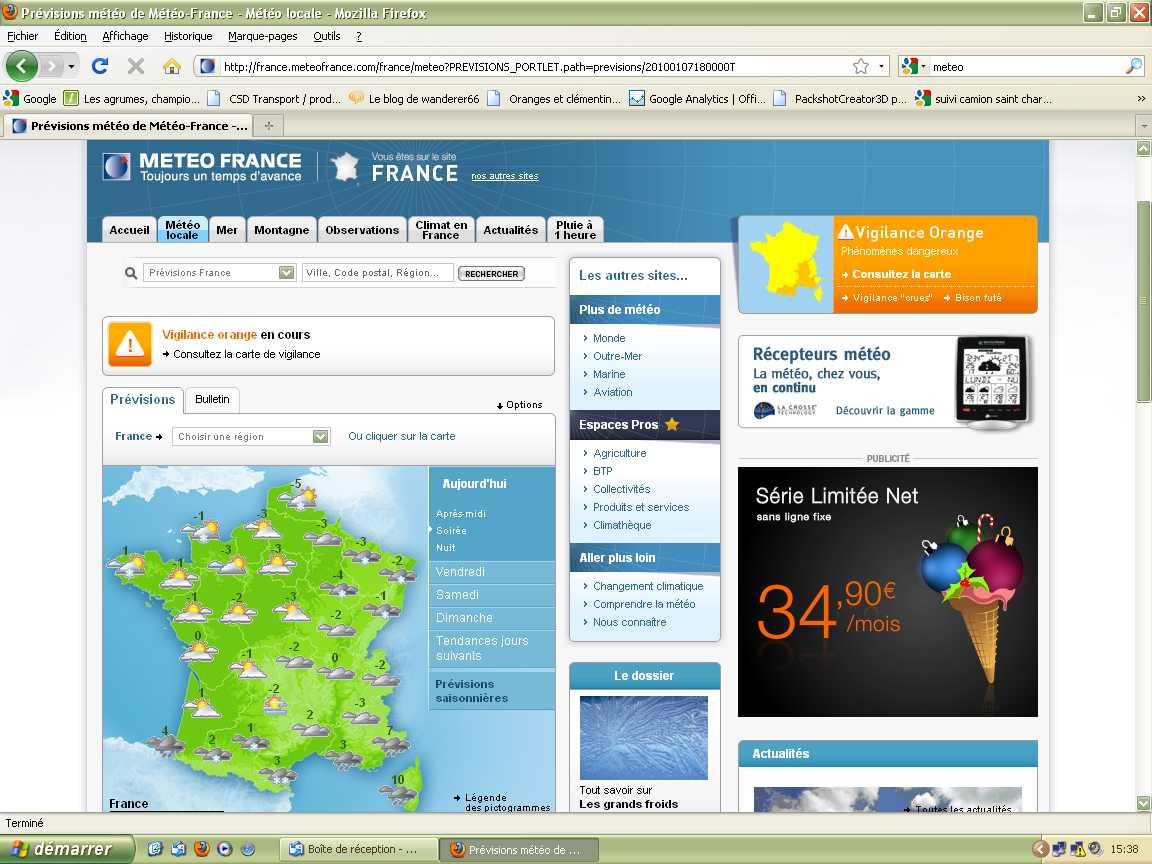The image size is (1152, 864).
Task: Click the yellow France vigilance map thumbnail
Action: pyautogui.click(x=785, y=264)
